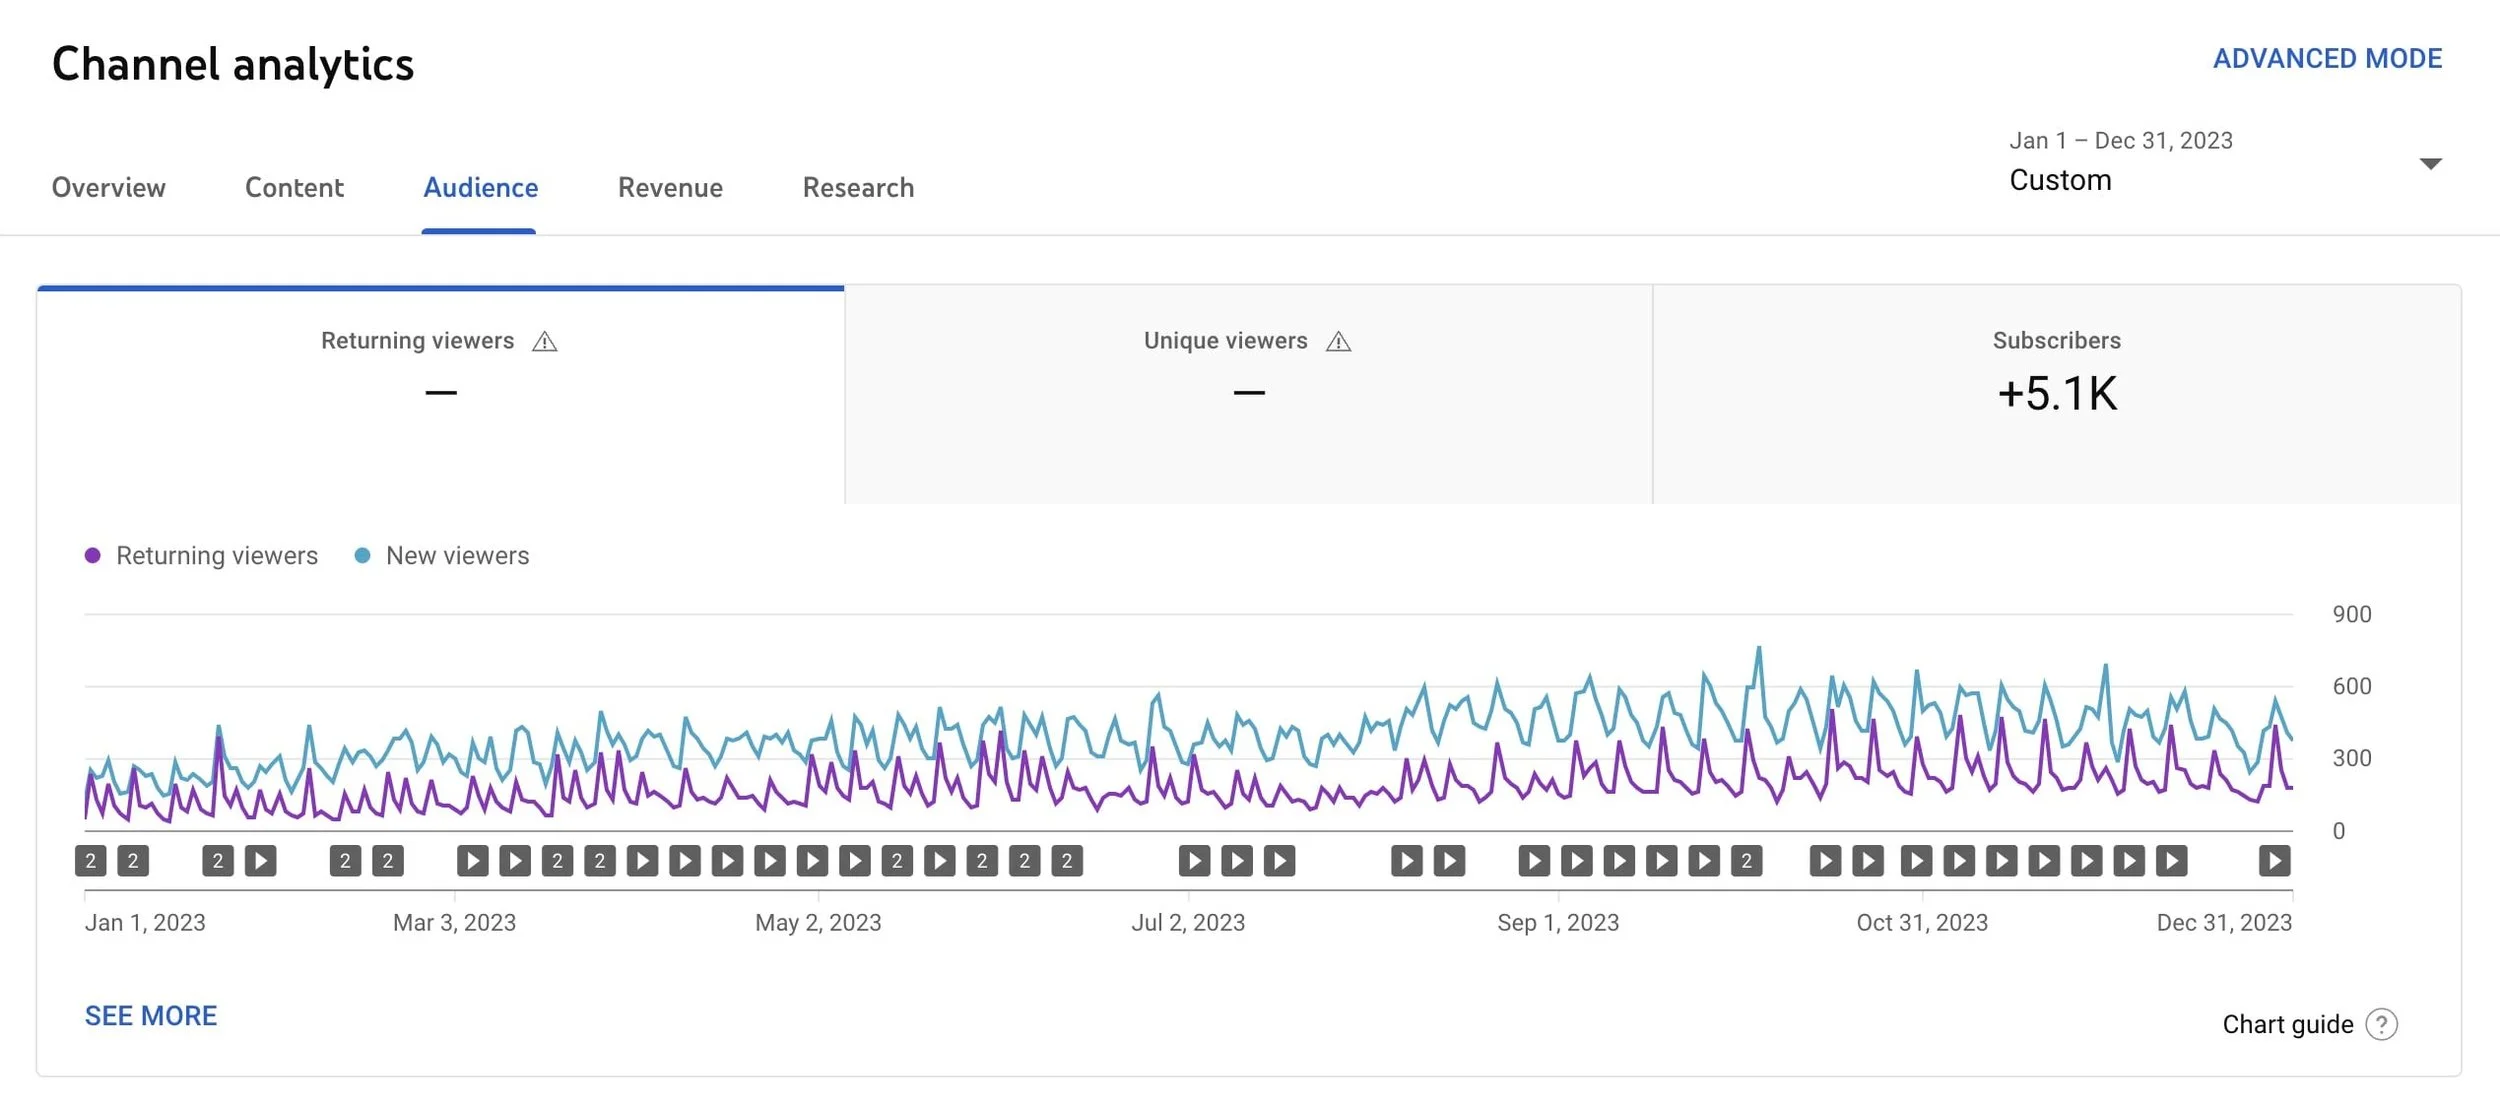The height and width of the screenshot is (1095, 2500).
Task: Click first '2' video marker near Jan 1
Action: pos(90,861)
